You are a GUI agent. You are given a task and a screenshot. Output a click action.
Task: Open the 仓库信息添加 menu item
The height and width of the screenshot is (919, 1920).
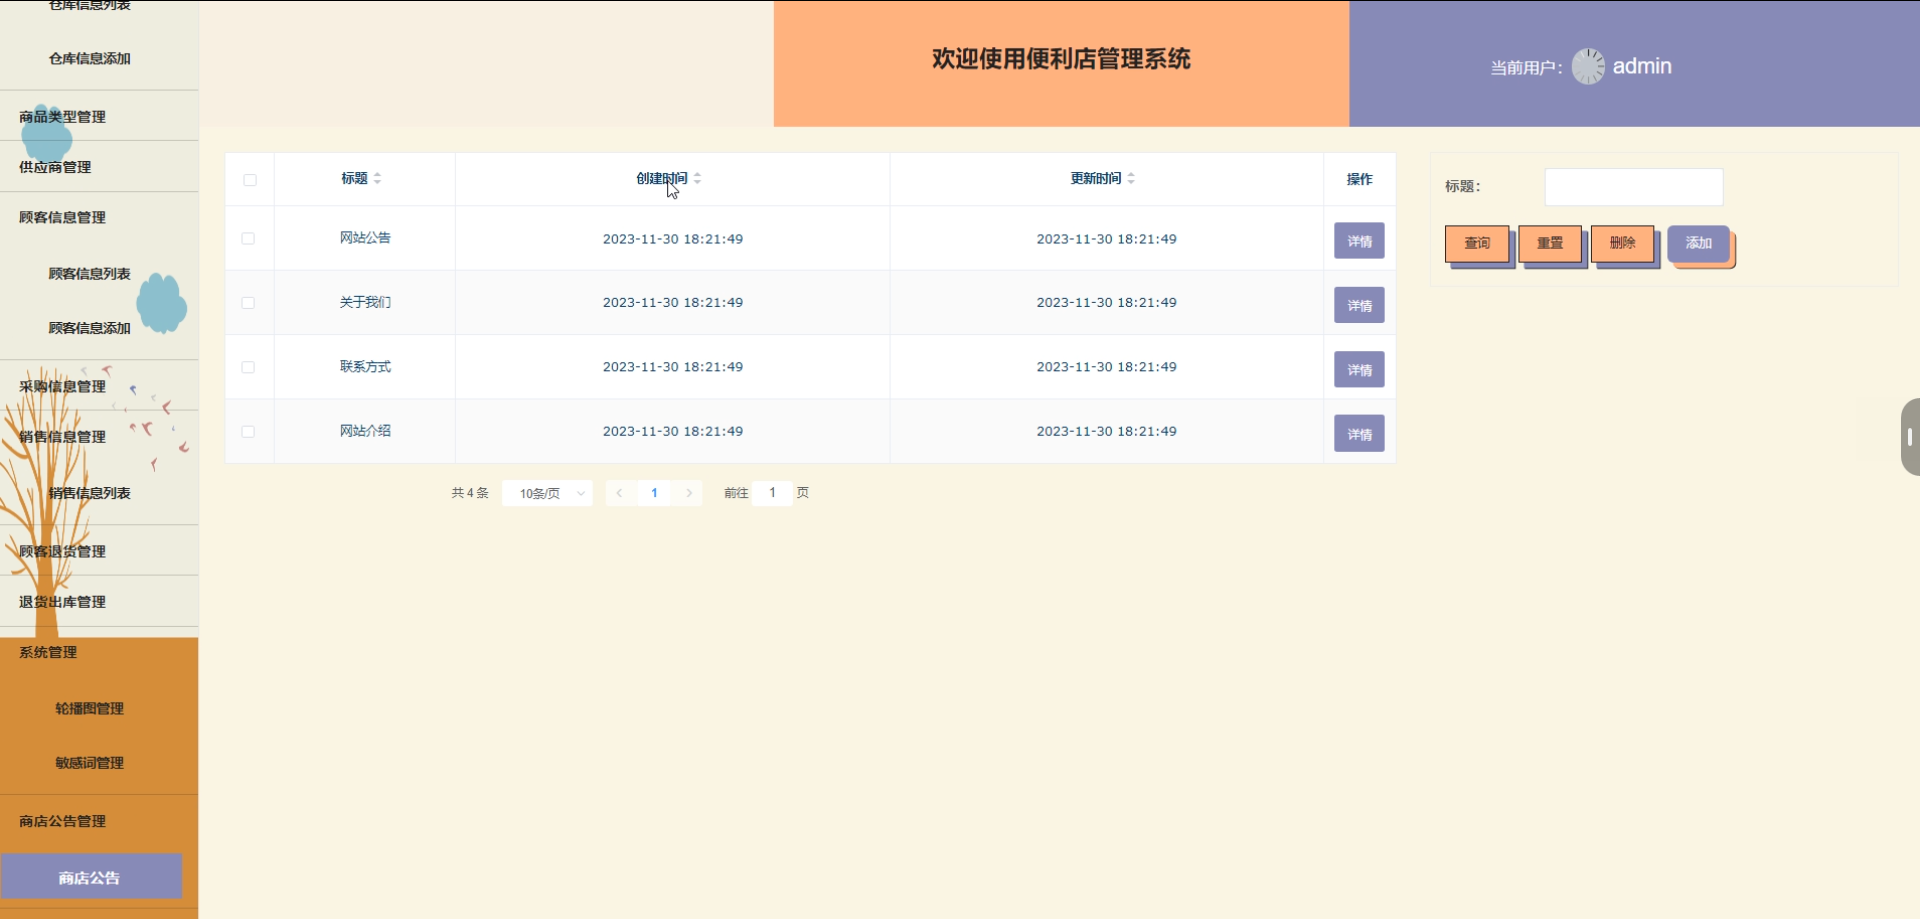90,59
